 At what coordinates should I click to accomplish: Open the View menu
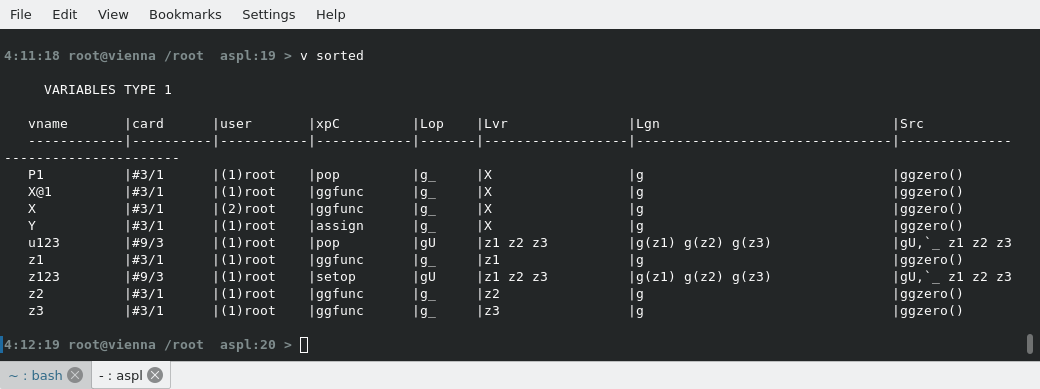(113, 14)
